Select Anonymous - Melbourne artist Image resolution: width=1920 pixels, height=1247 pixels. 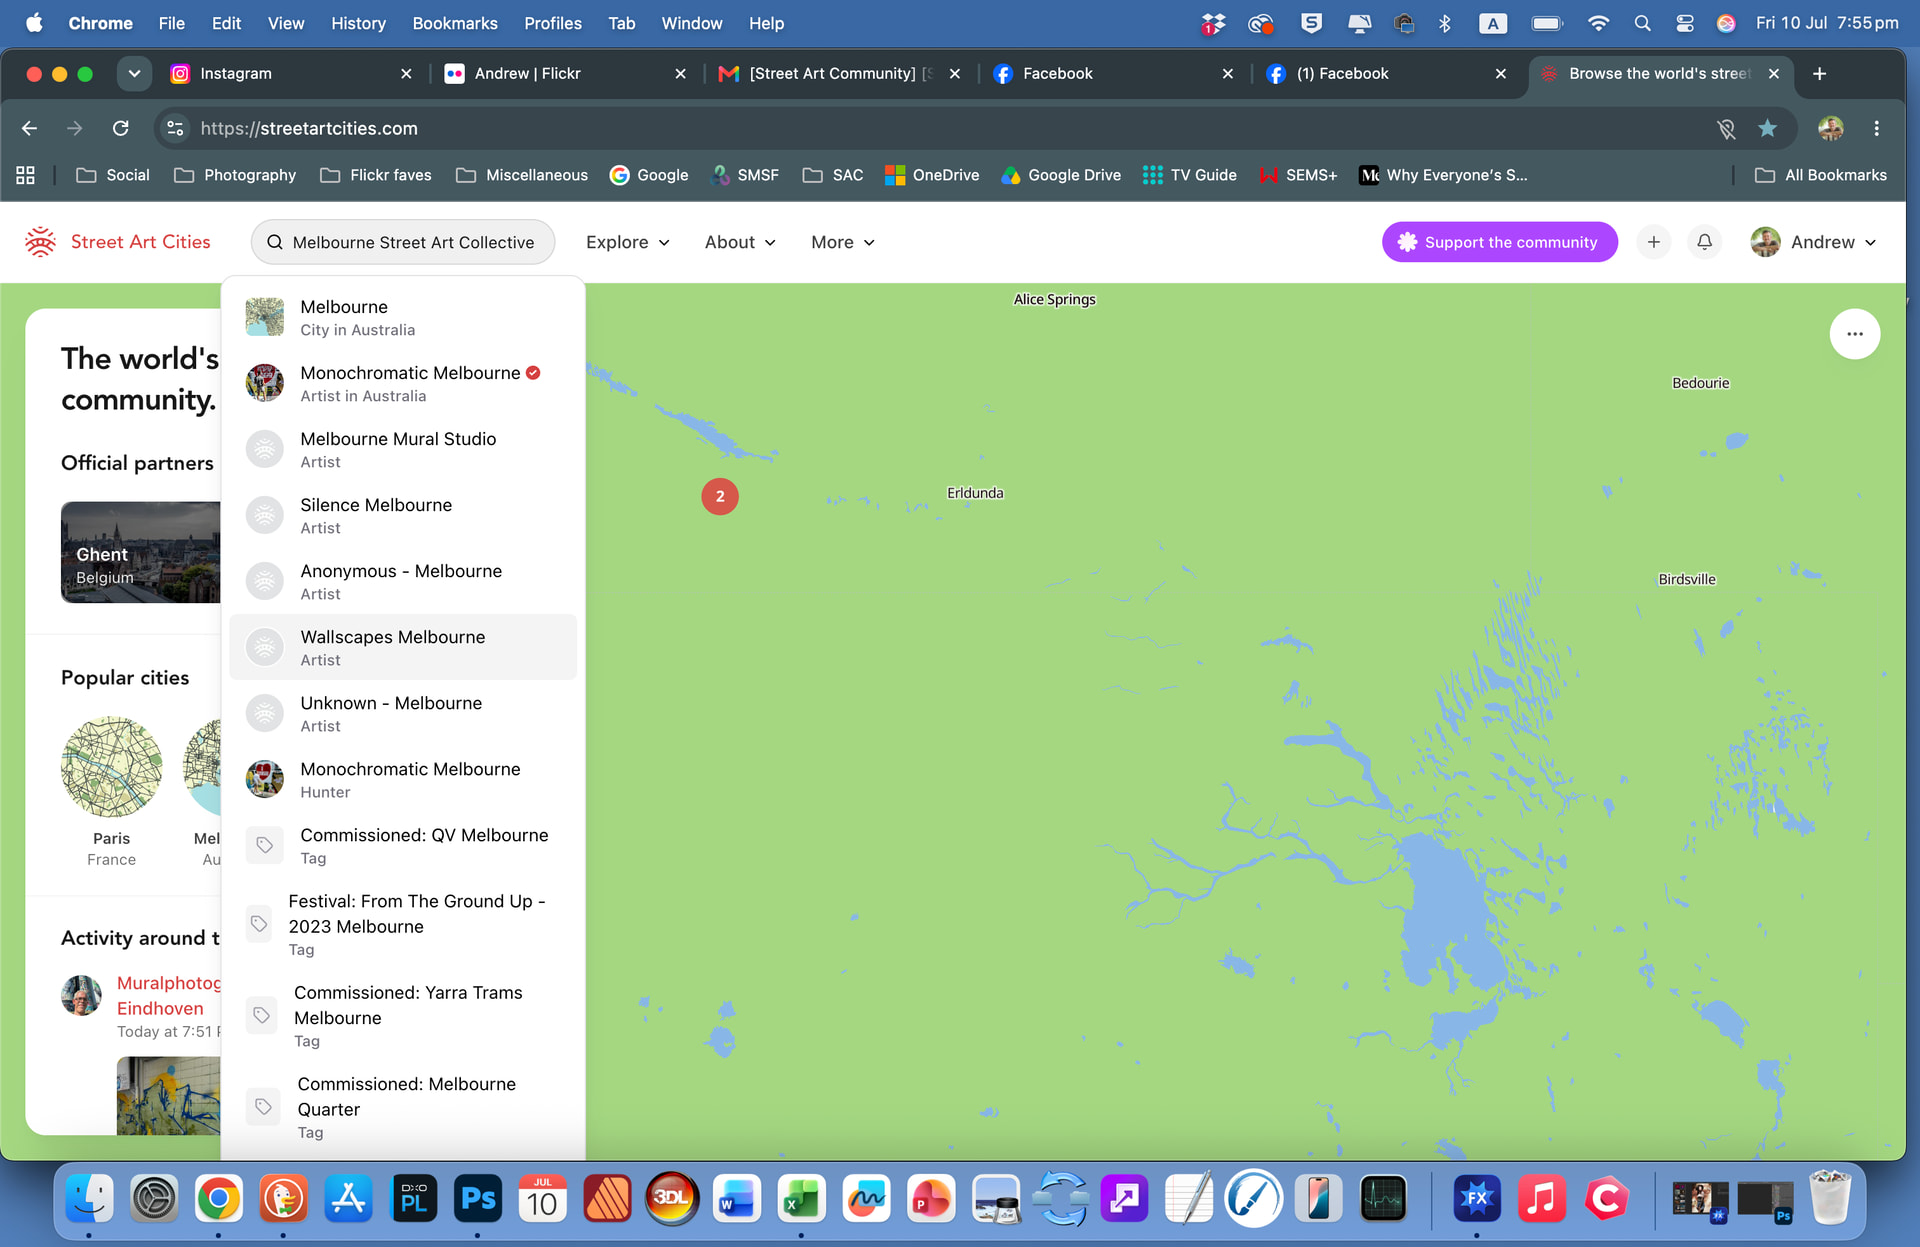(403, 581)
